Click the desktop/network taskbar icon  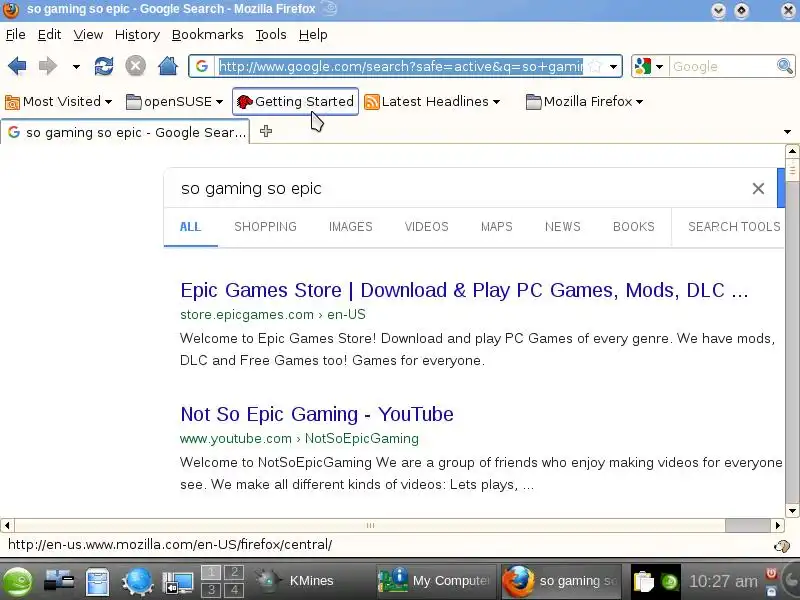click(x=59, y=581)
